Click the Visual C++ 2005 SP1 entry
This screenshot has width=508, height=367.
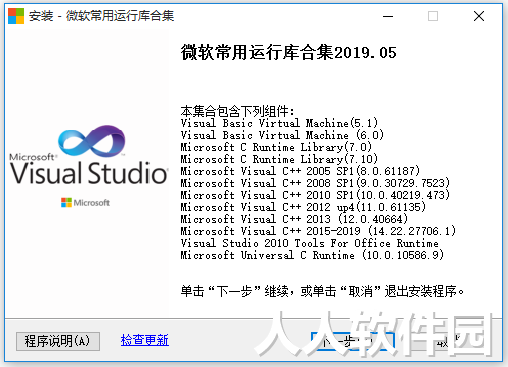[300, 171]
